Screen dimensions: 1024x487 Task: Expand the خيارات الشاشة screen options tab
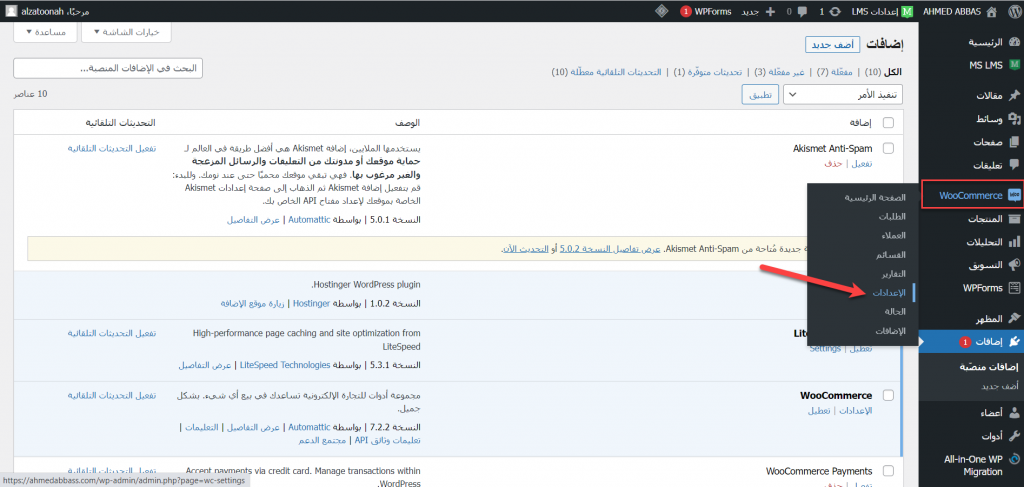point(126,32)
